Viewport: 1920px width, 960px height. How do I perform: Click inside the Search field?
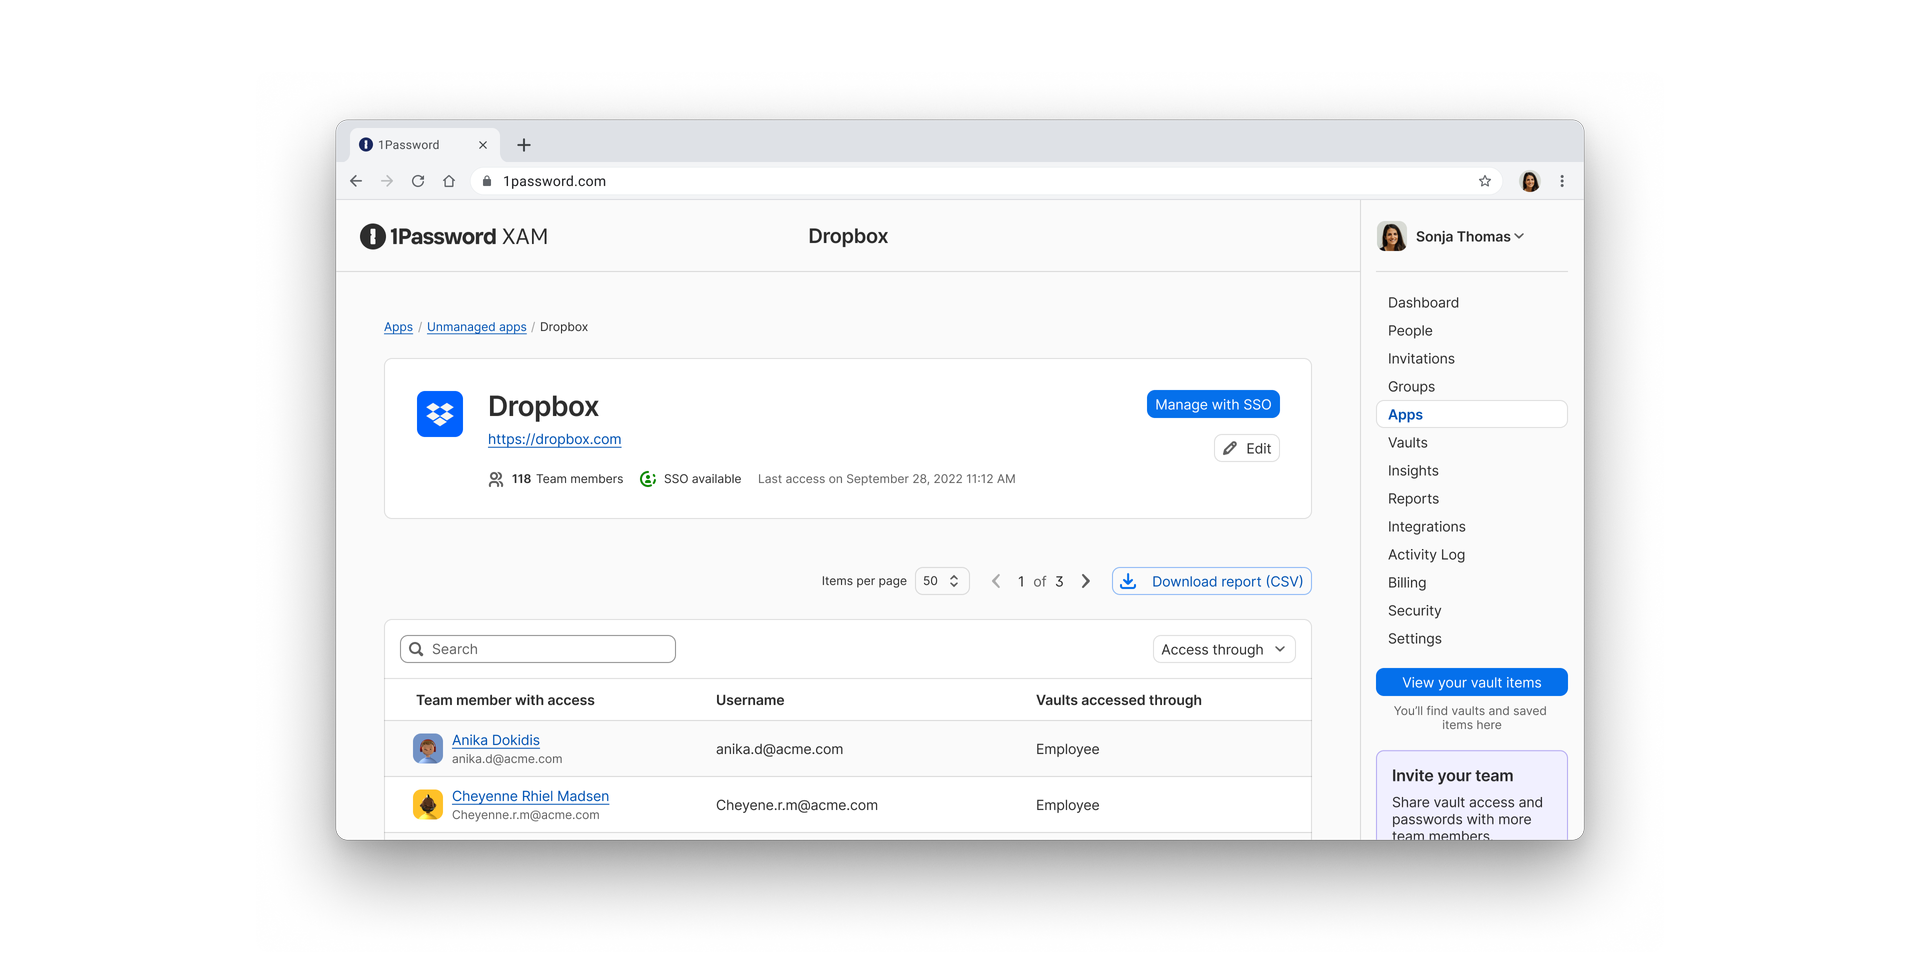[x=537, y=648]
